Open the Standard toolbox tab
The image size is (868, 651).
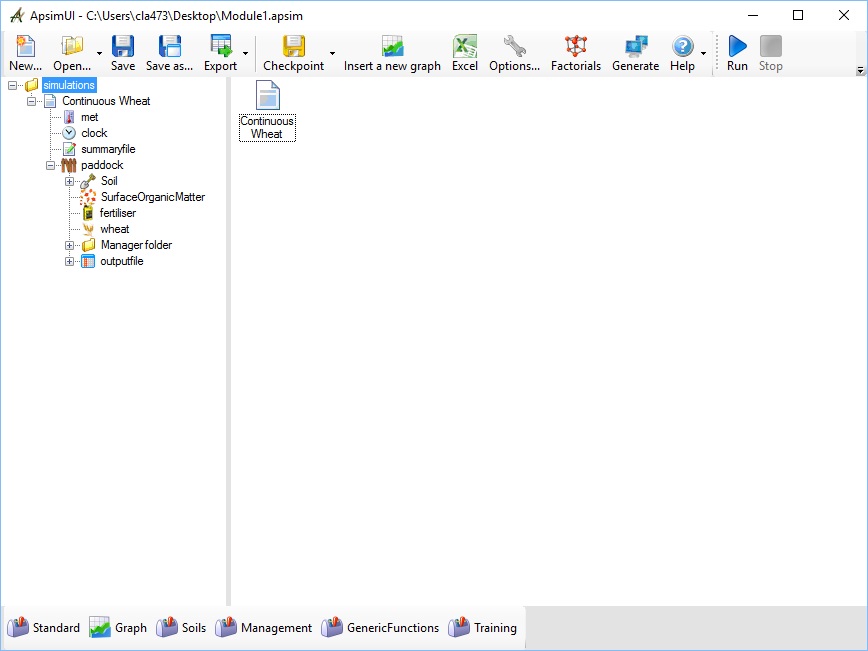(43, 627)
